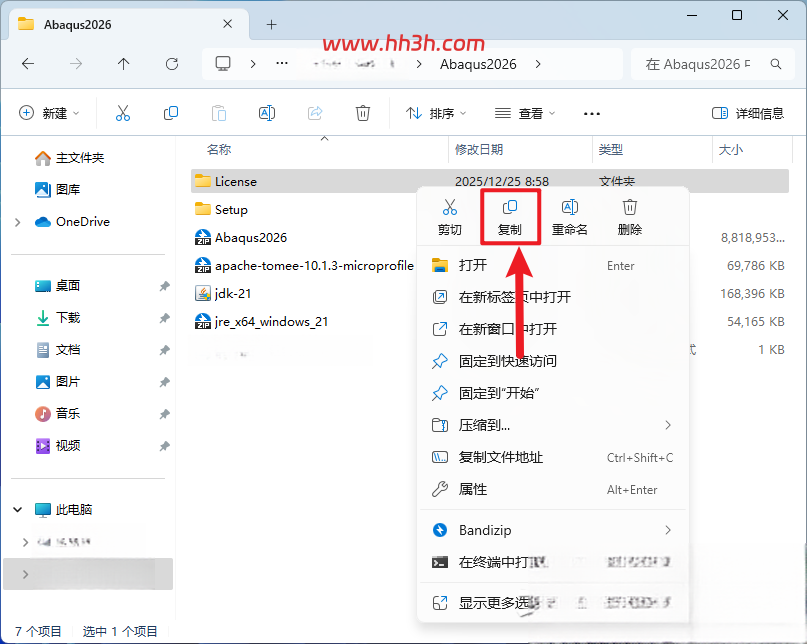
Task: Open the Sort (排序) dropdown
Action: tap(435, 113)
